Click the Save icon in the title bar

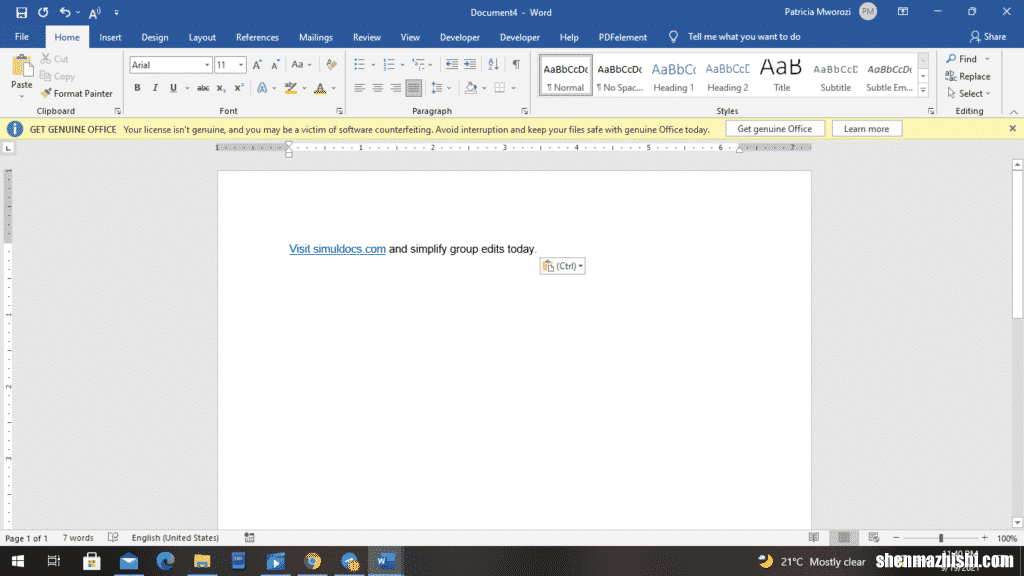click(x=21, y=12)
